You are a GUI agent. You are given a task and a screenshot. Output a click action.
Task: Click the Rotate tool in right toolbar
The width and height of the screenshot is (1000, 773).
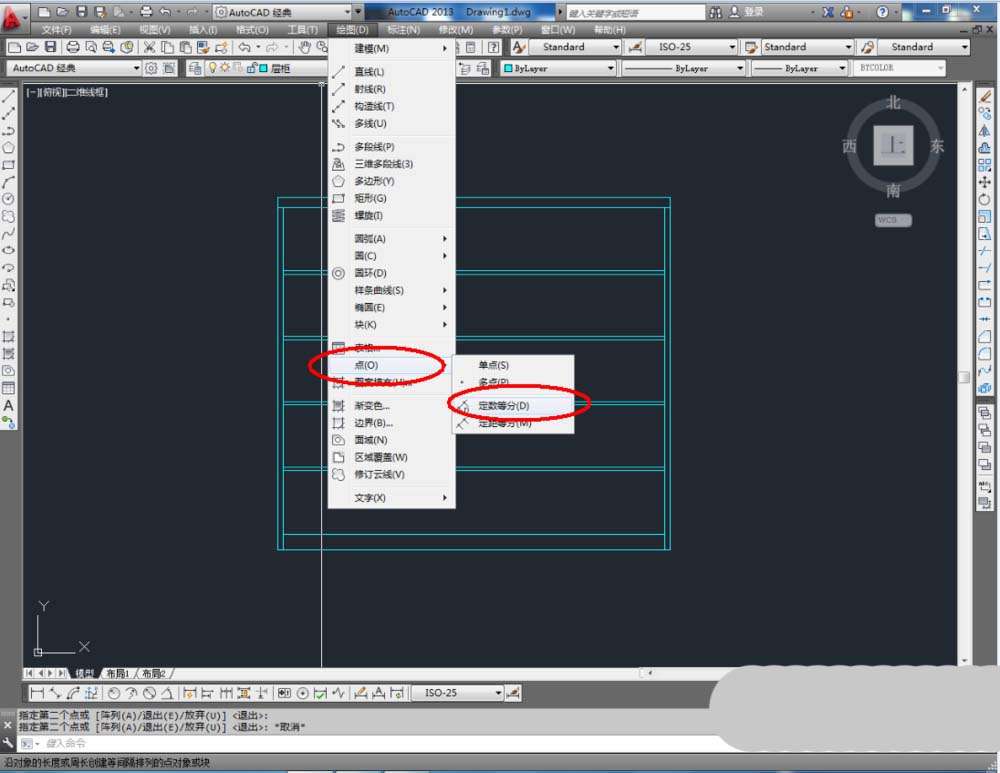click(985, 200)
